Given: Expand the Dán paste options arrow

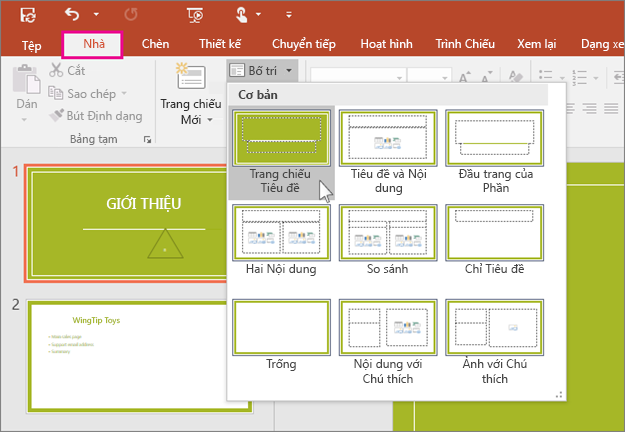Looking at the screenshot, I should [x=24, y=119].
